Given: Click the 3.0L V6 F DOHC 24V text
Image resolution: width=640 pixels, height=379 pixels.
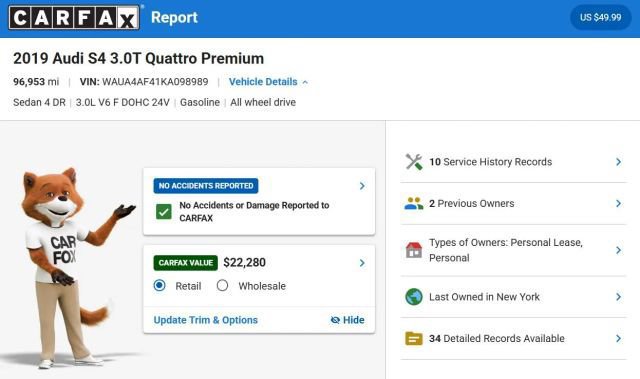Looking at the screenshot, I should pos(122,102).
